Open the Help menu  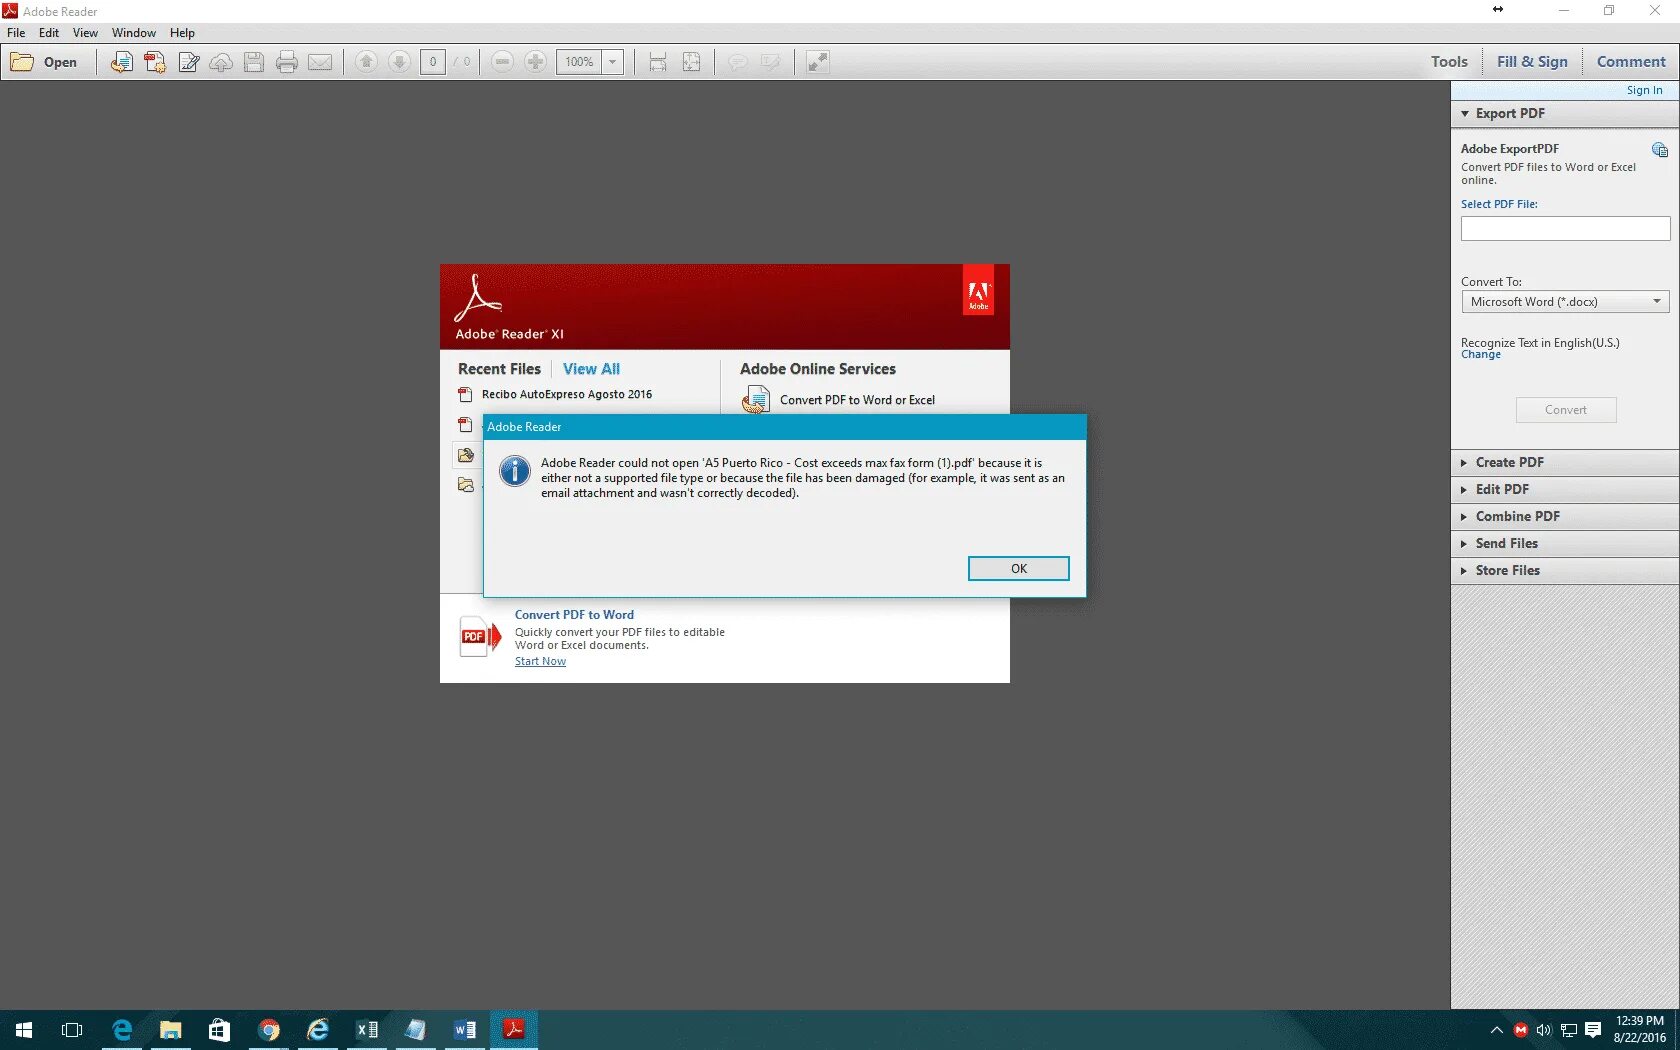(182, 33)
